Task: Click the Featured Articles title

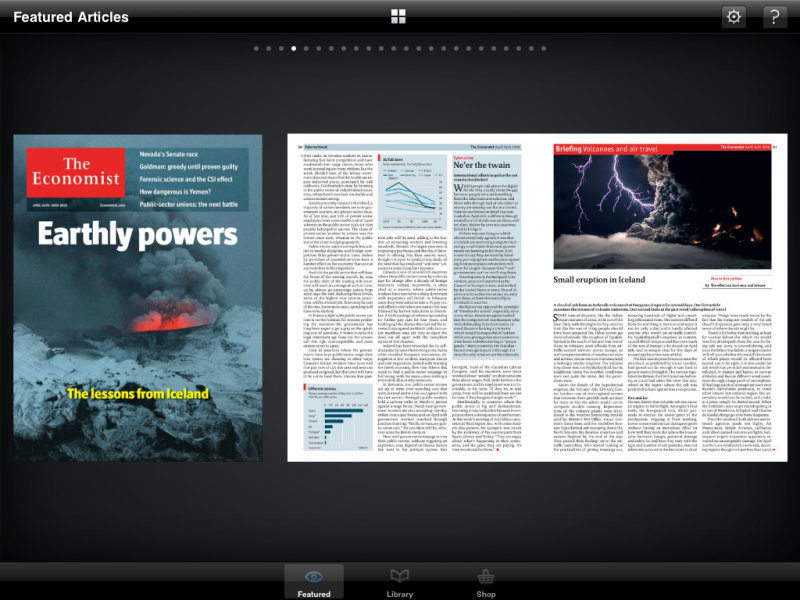Action: [71, 17]
